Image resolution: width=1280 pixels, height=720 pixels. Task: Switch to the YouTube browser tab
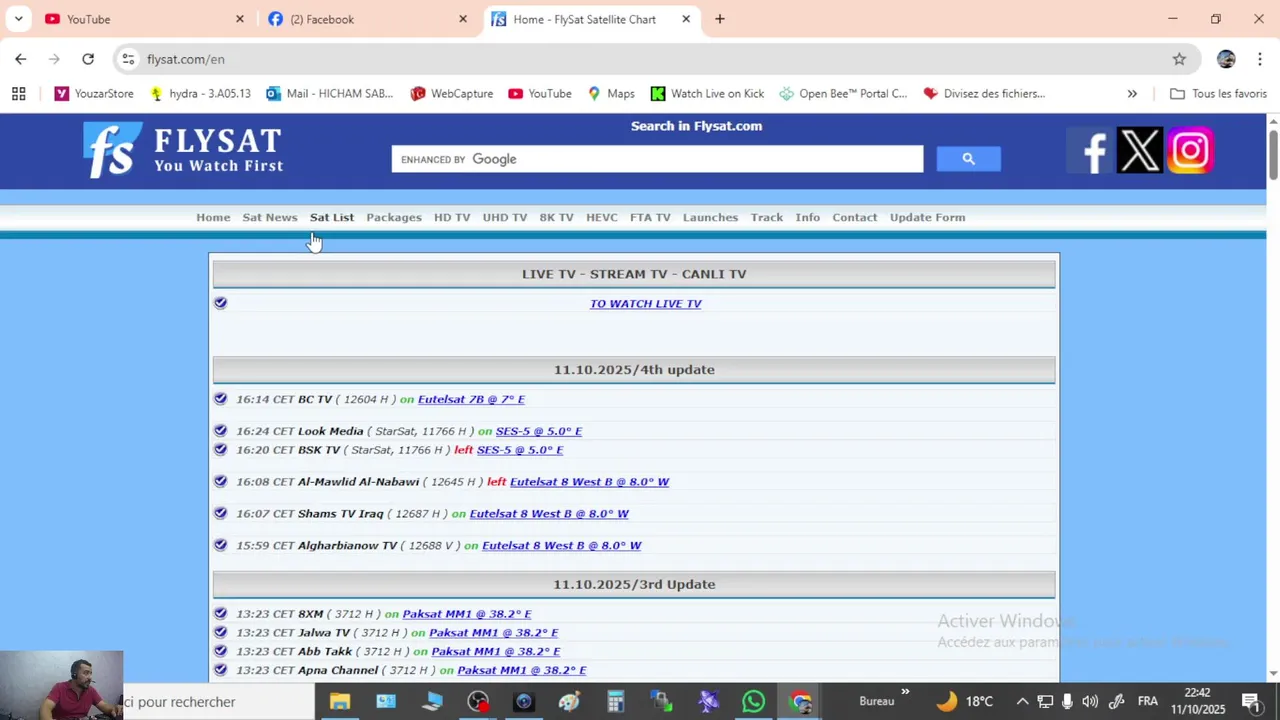[x=141, y=19]
